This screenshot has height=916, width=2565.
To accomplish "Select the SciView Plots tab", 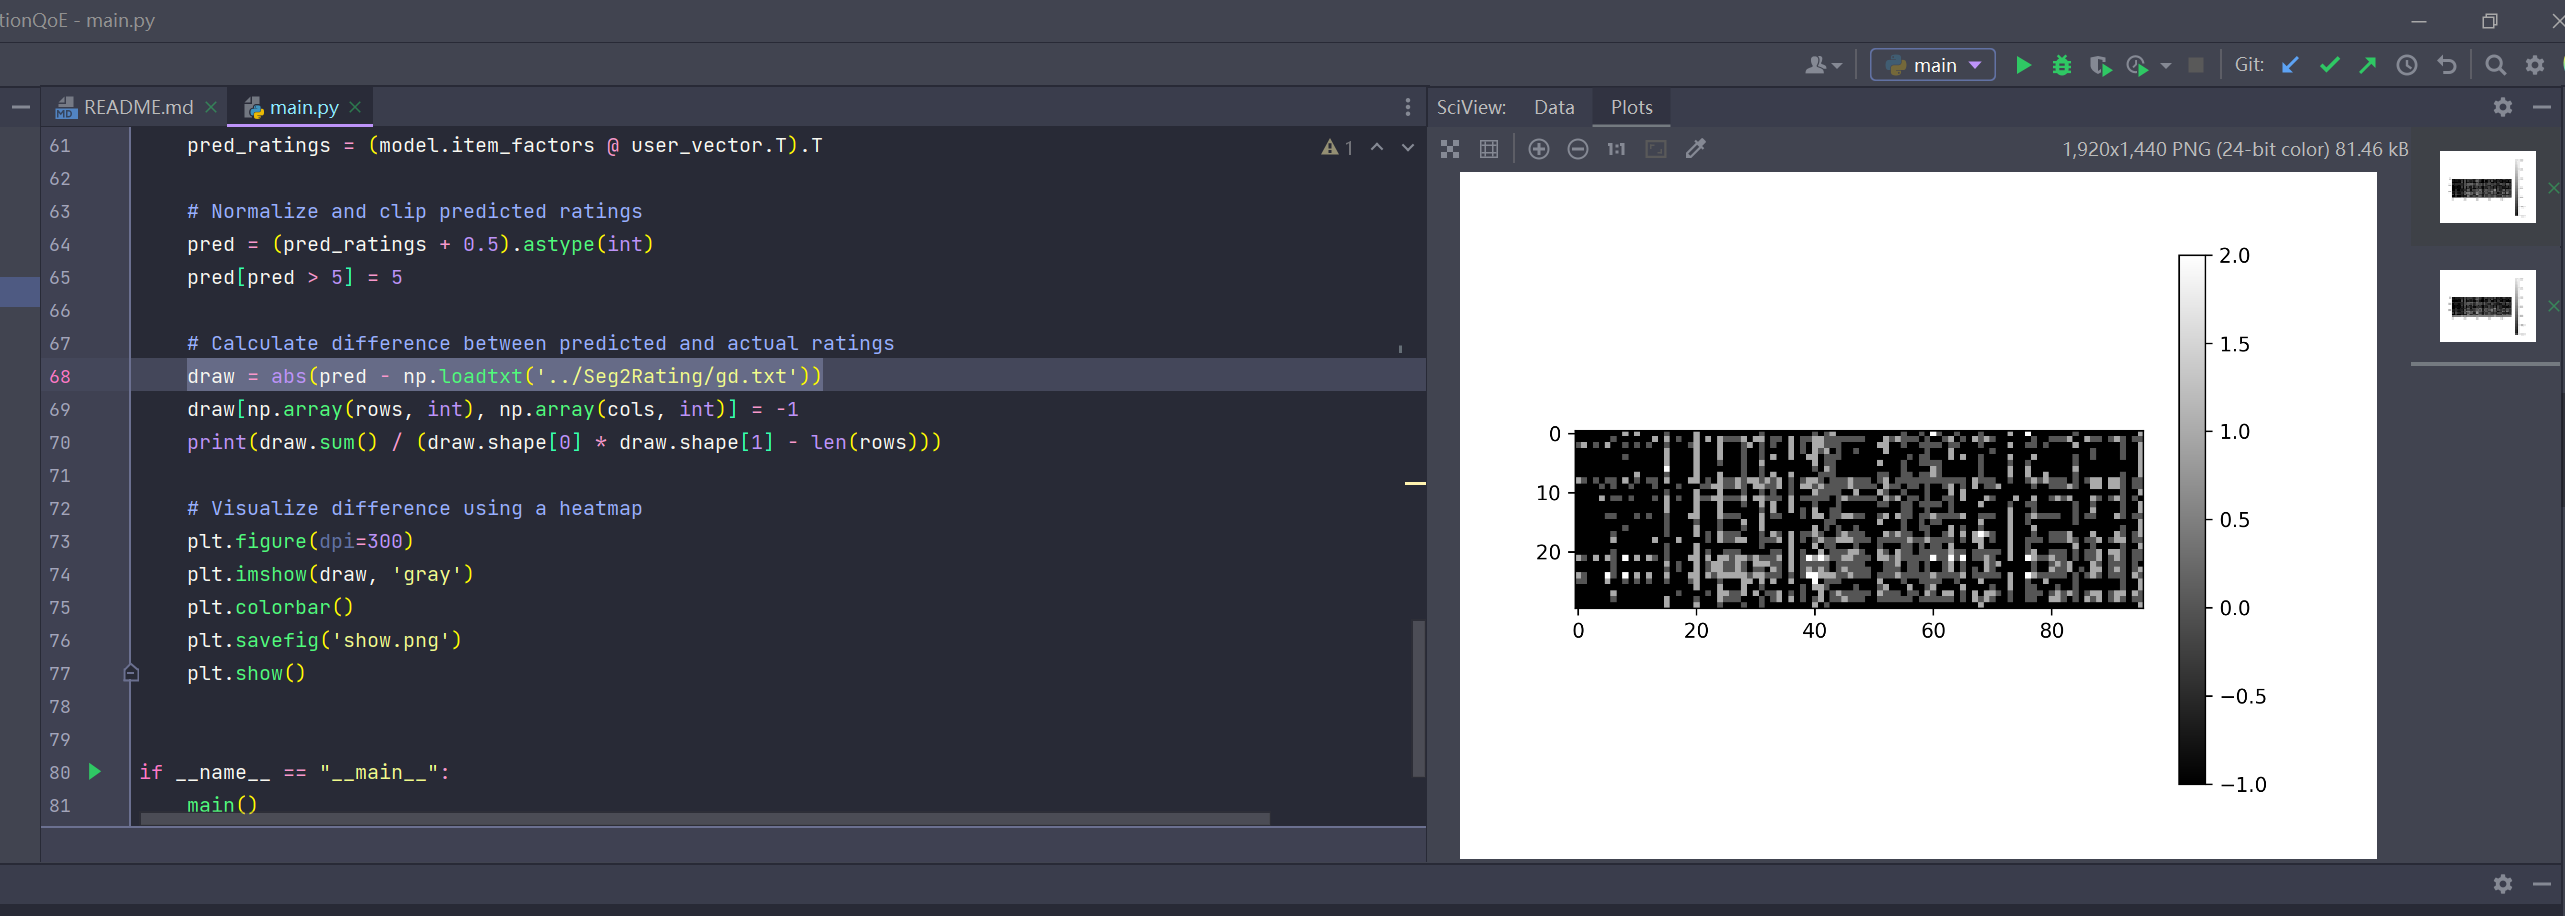I will 1631,107.
